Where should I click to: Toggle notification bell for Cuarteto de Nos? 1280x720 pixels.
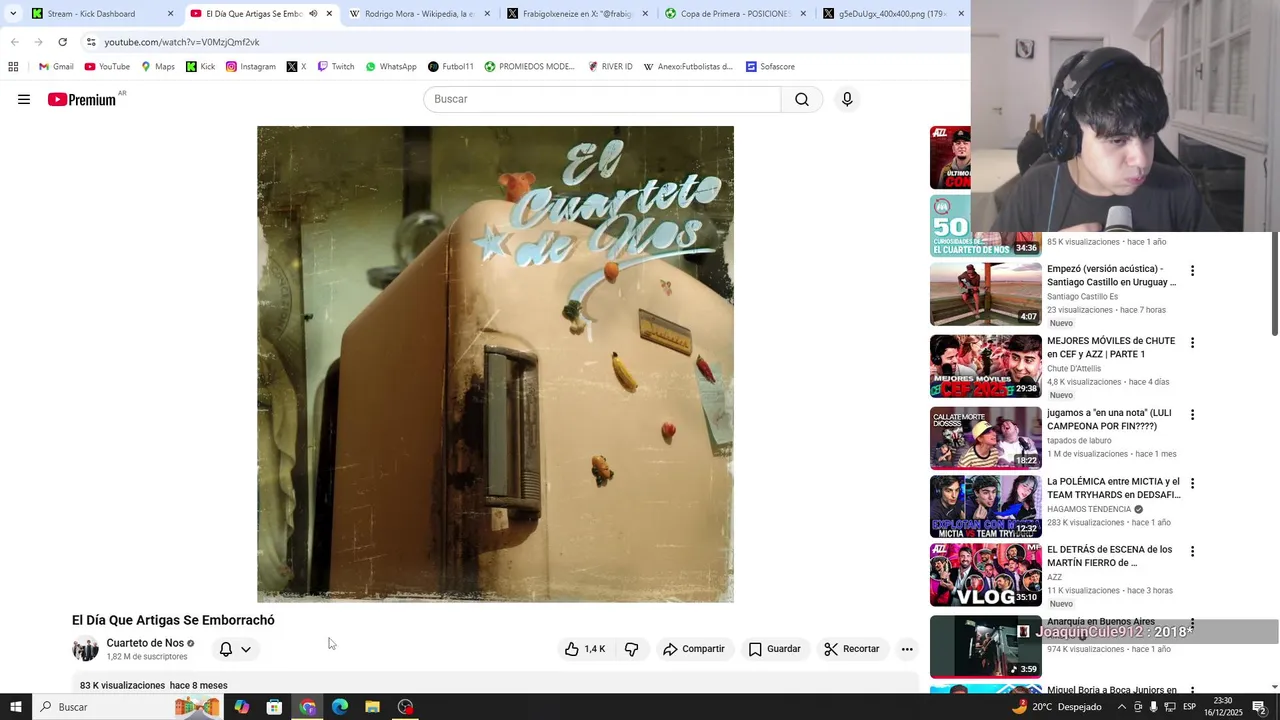point(226,649)
